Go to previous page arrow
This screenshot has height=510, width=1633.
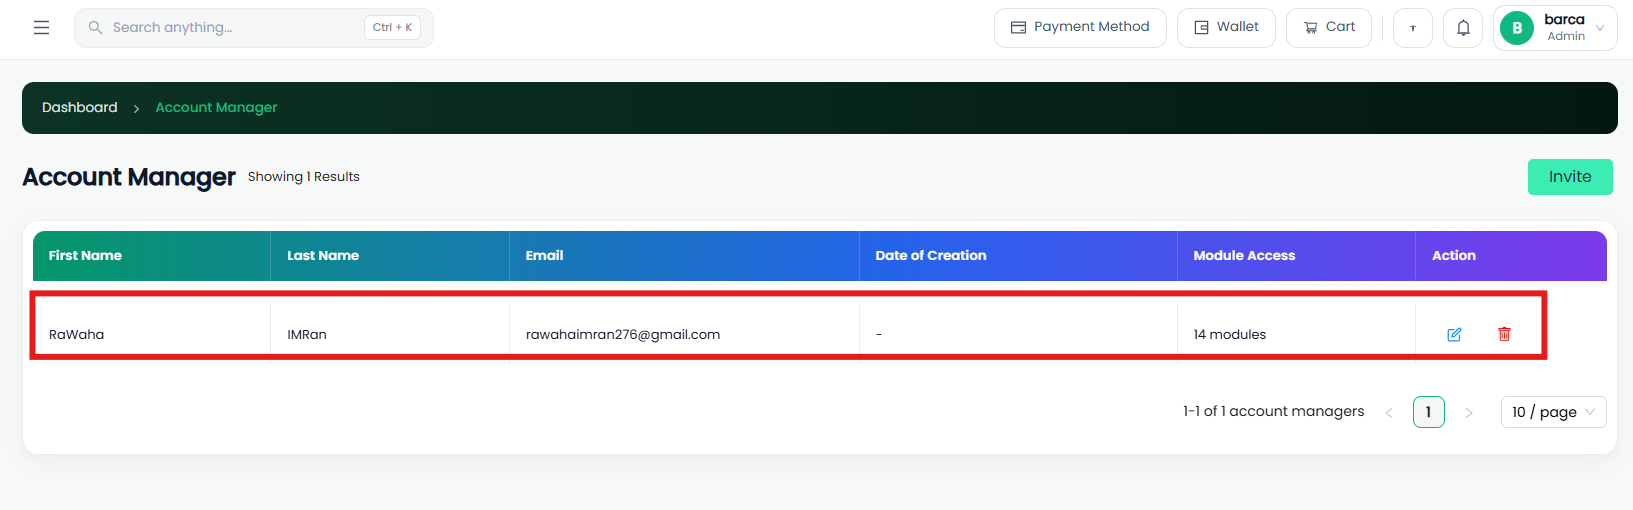pyautogui.click(x=1389, y=412)
